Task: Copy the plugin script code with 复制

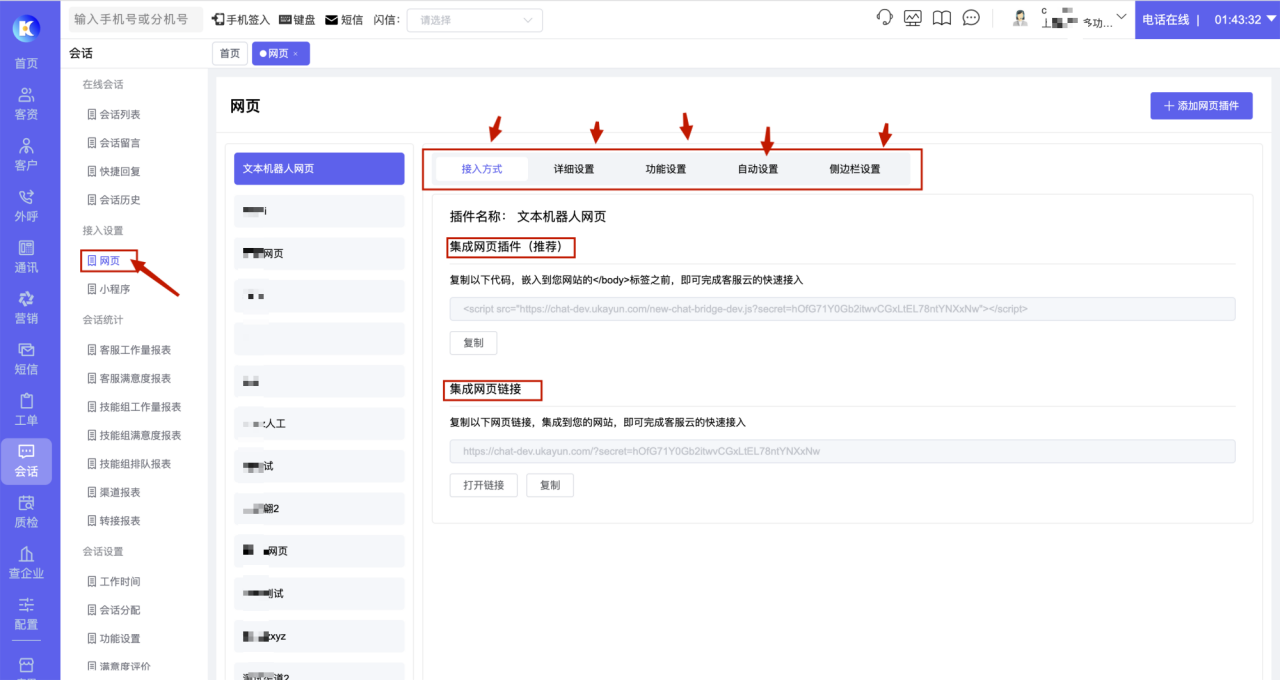Action: pos(473,343)
